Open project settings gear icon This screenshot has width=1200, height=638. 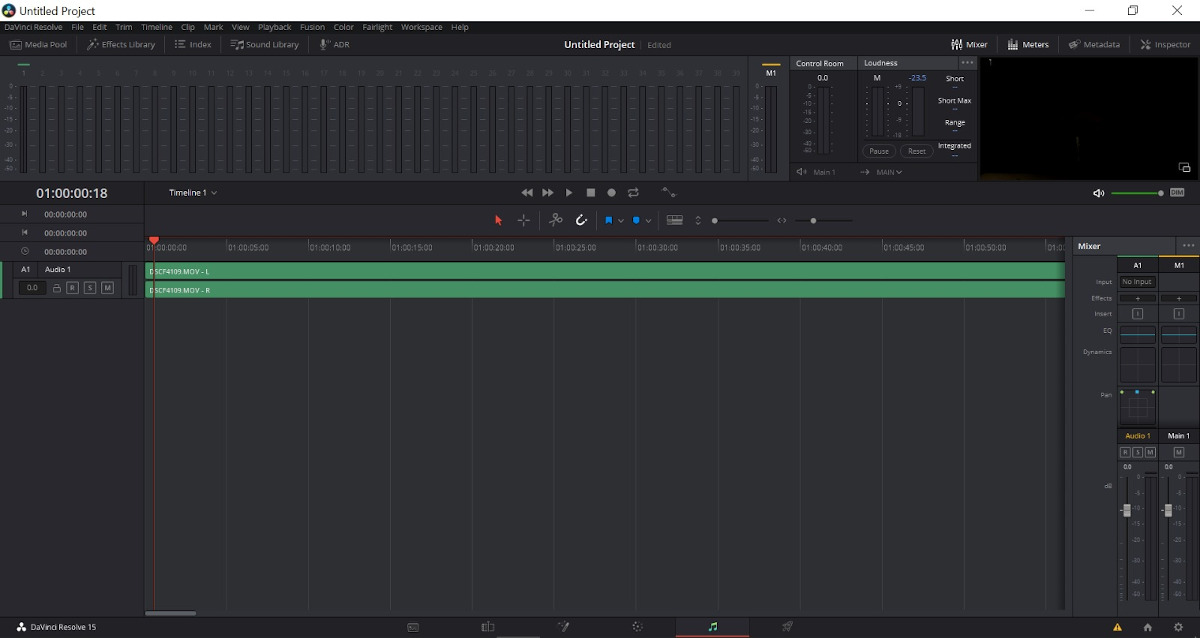coord(1178,627)
